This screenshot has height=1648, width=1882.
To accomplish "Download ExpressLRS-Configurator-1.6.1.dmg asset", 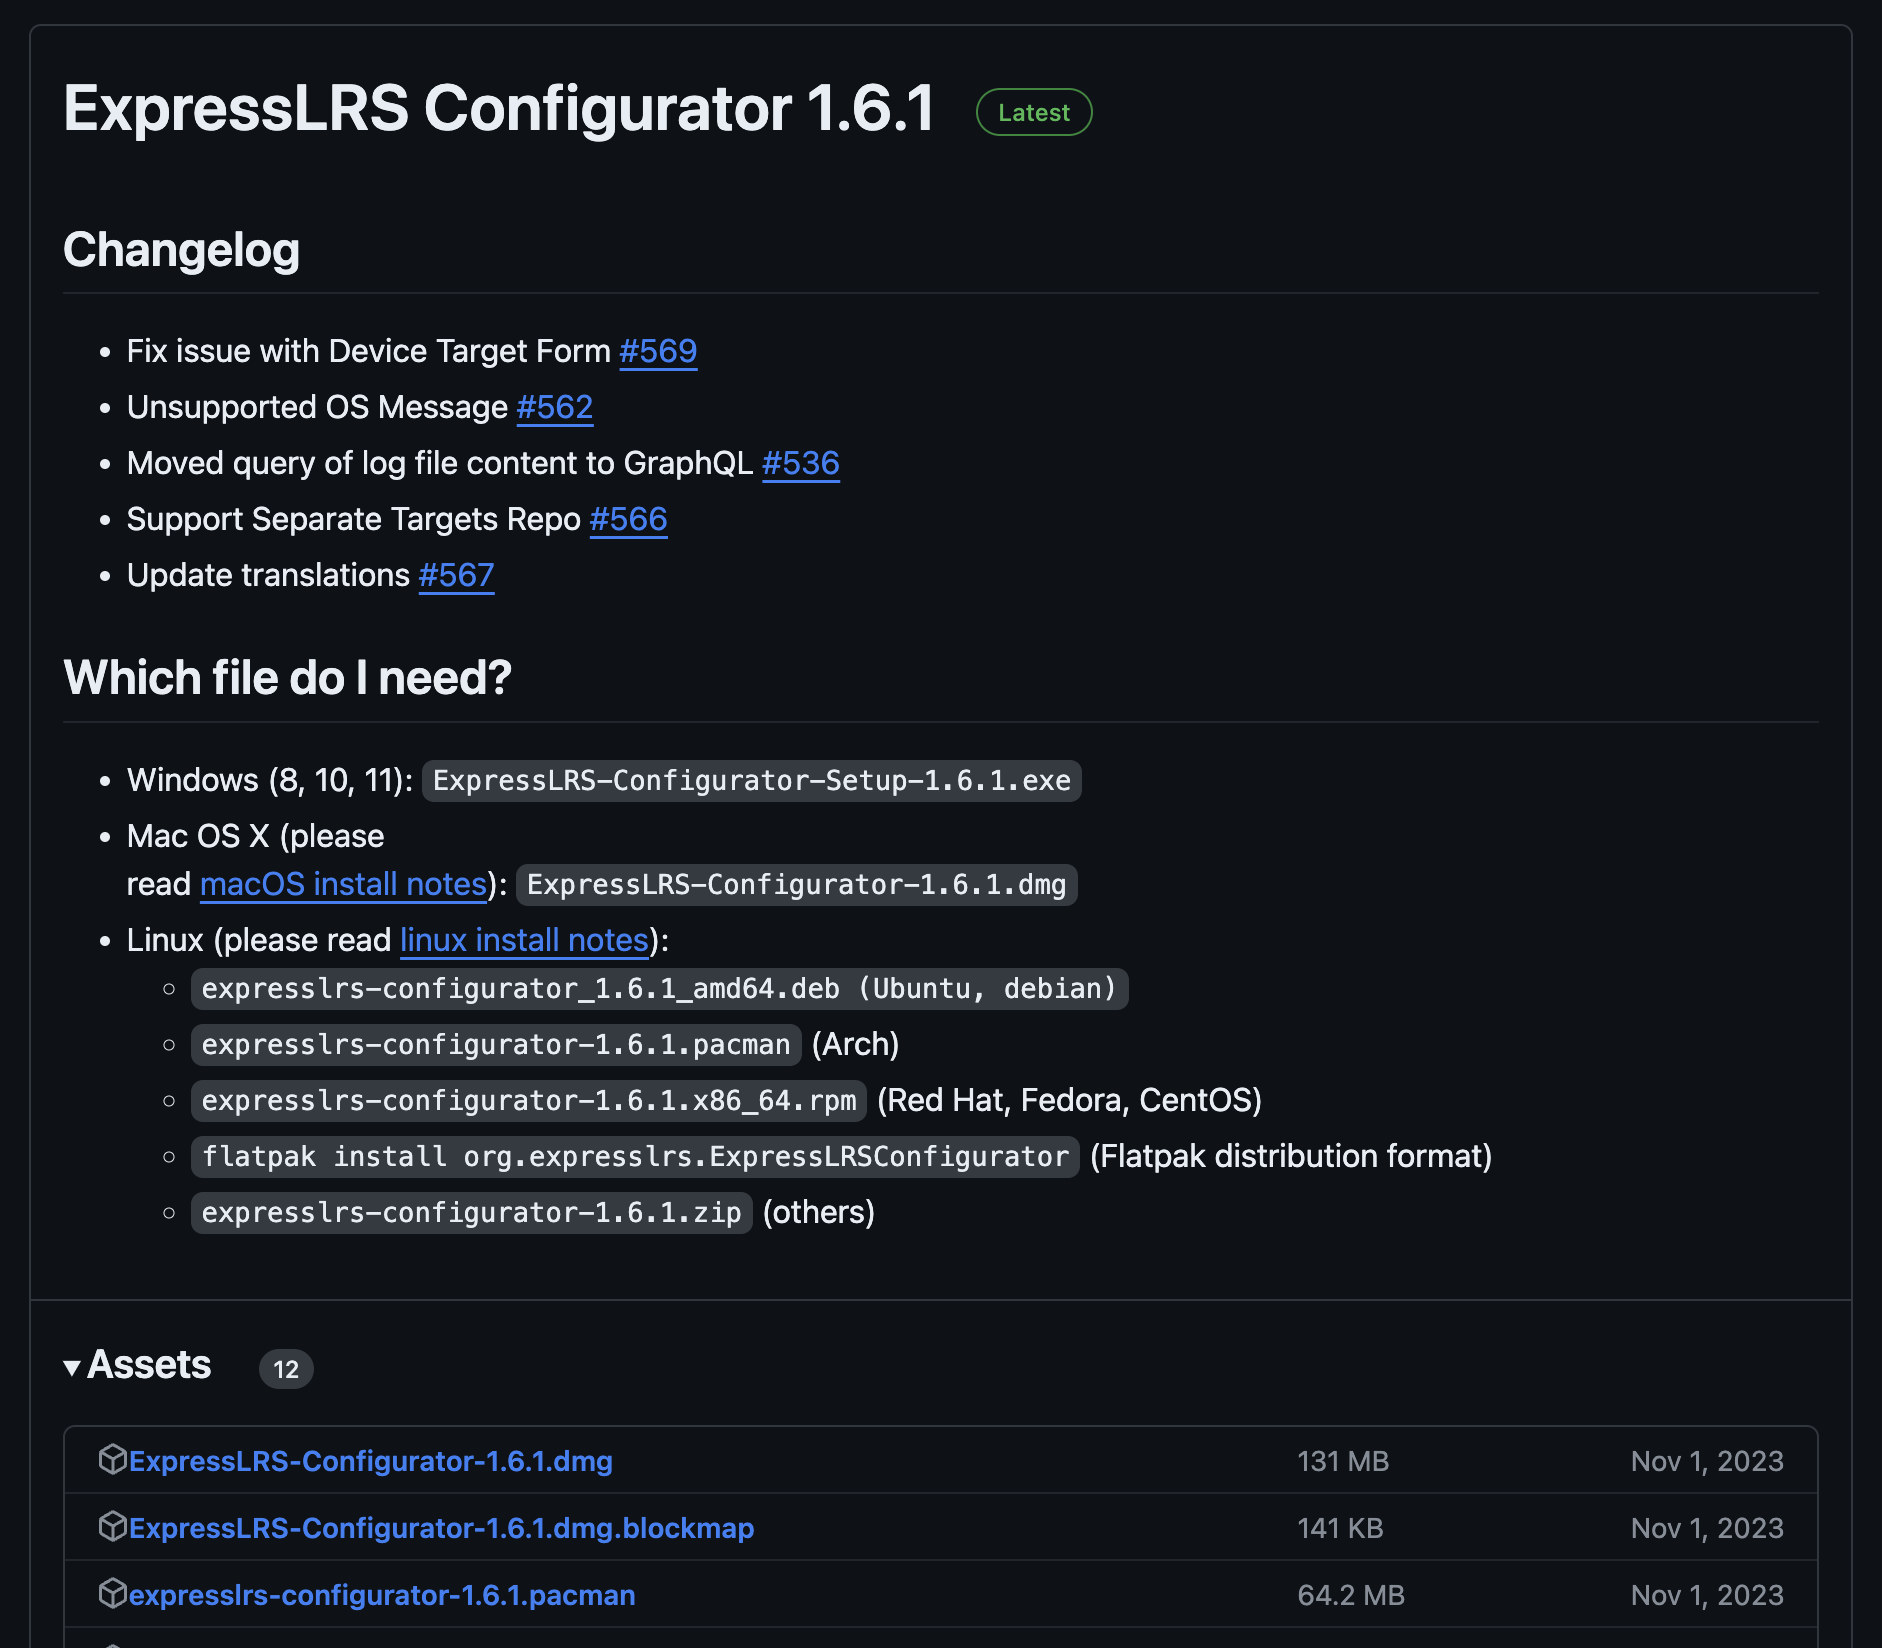I will pos(371,1461).
